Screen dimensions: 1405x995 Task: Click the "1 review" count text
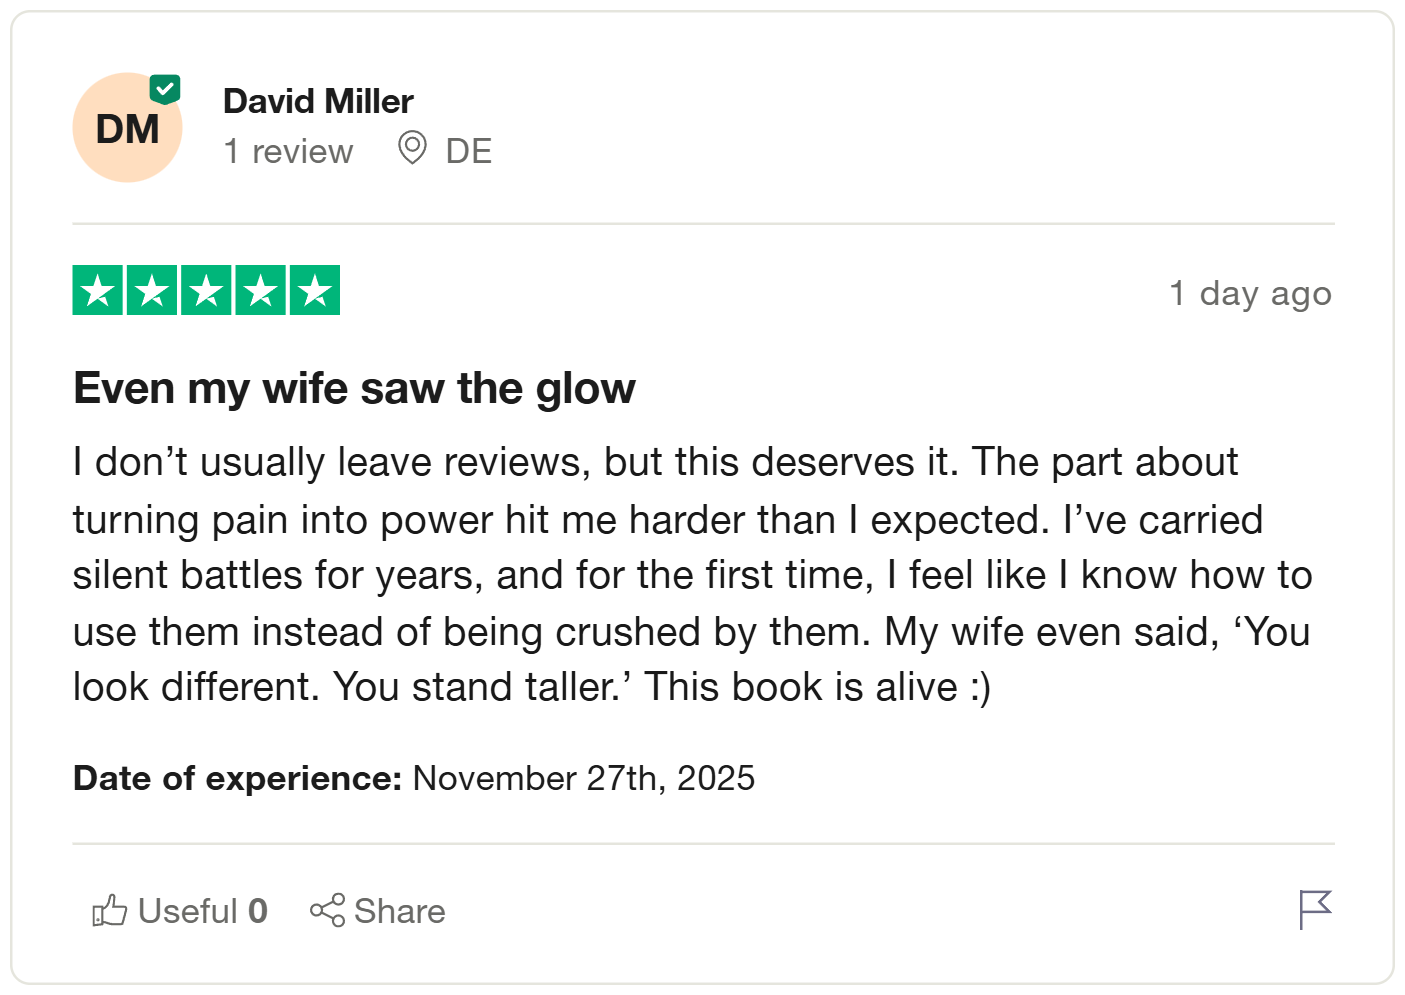[288, 151]
